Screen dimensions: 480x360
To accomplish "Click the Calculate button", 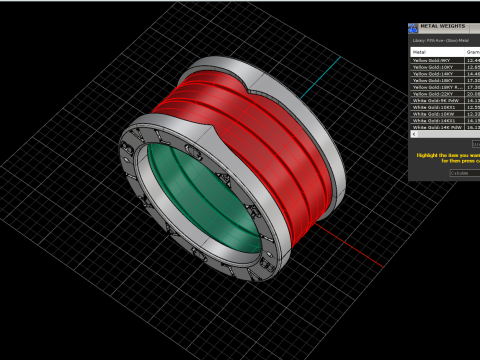I will [465, 173].
